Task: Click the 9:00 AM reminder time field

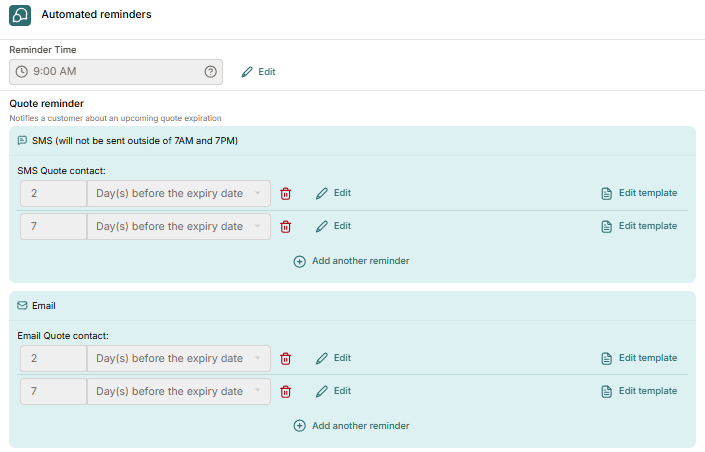Action: [116, 72]
